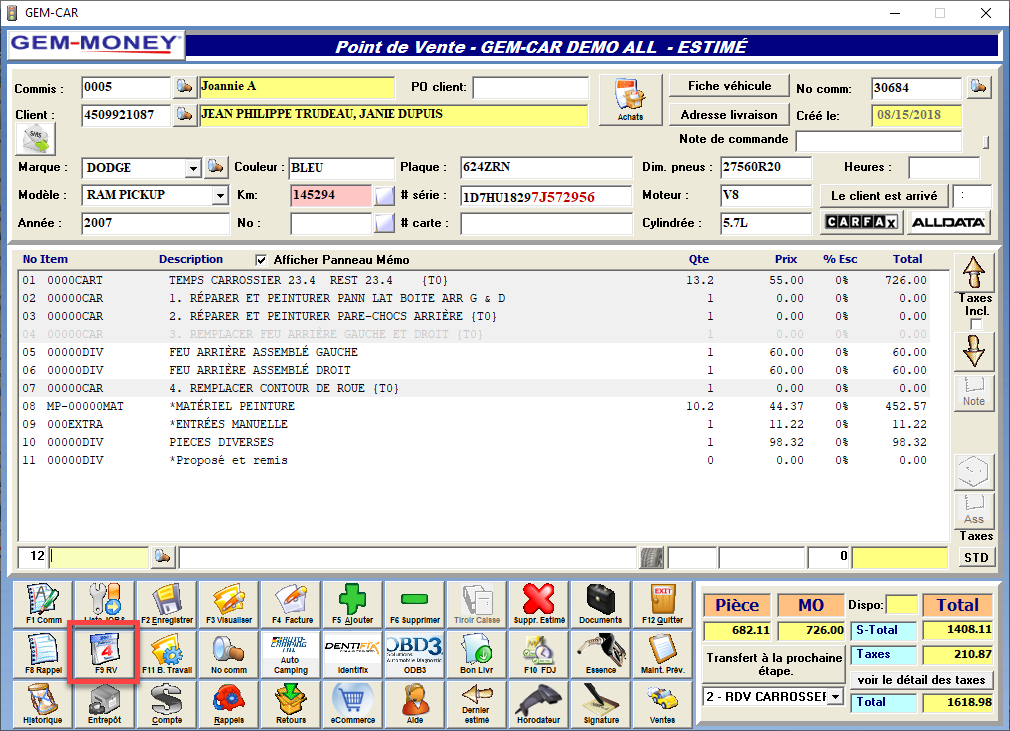
Task: Open the ODB3 diagnostic tool
Action: click(x=415, y=654)
